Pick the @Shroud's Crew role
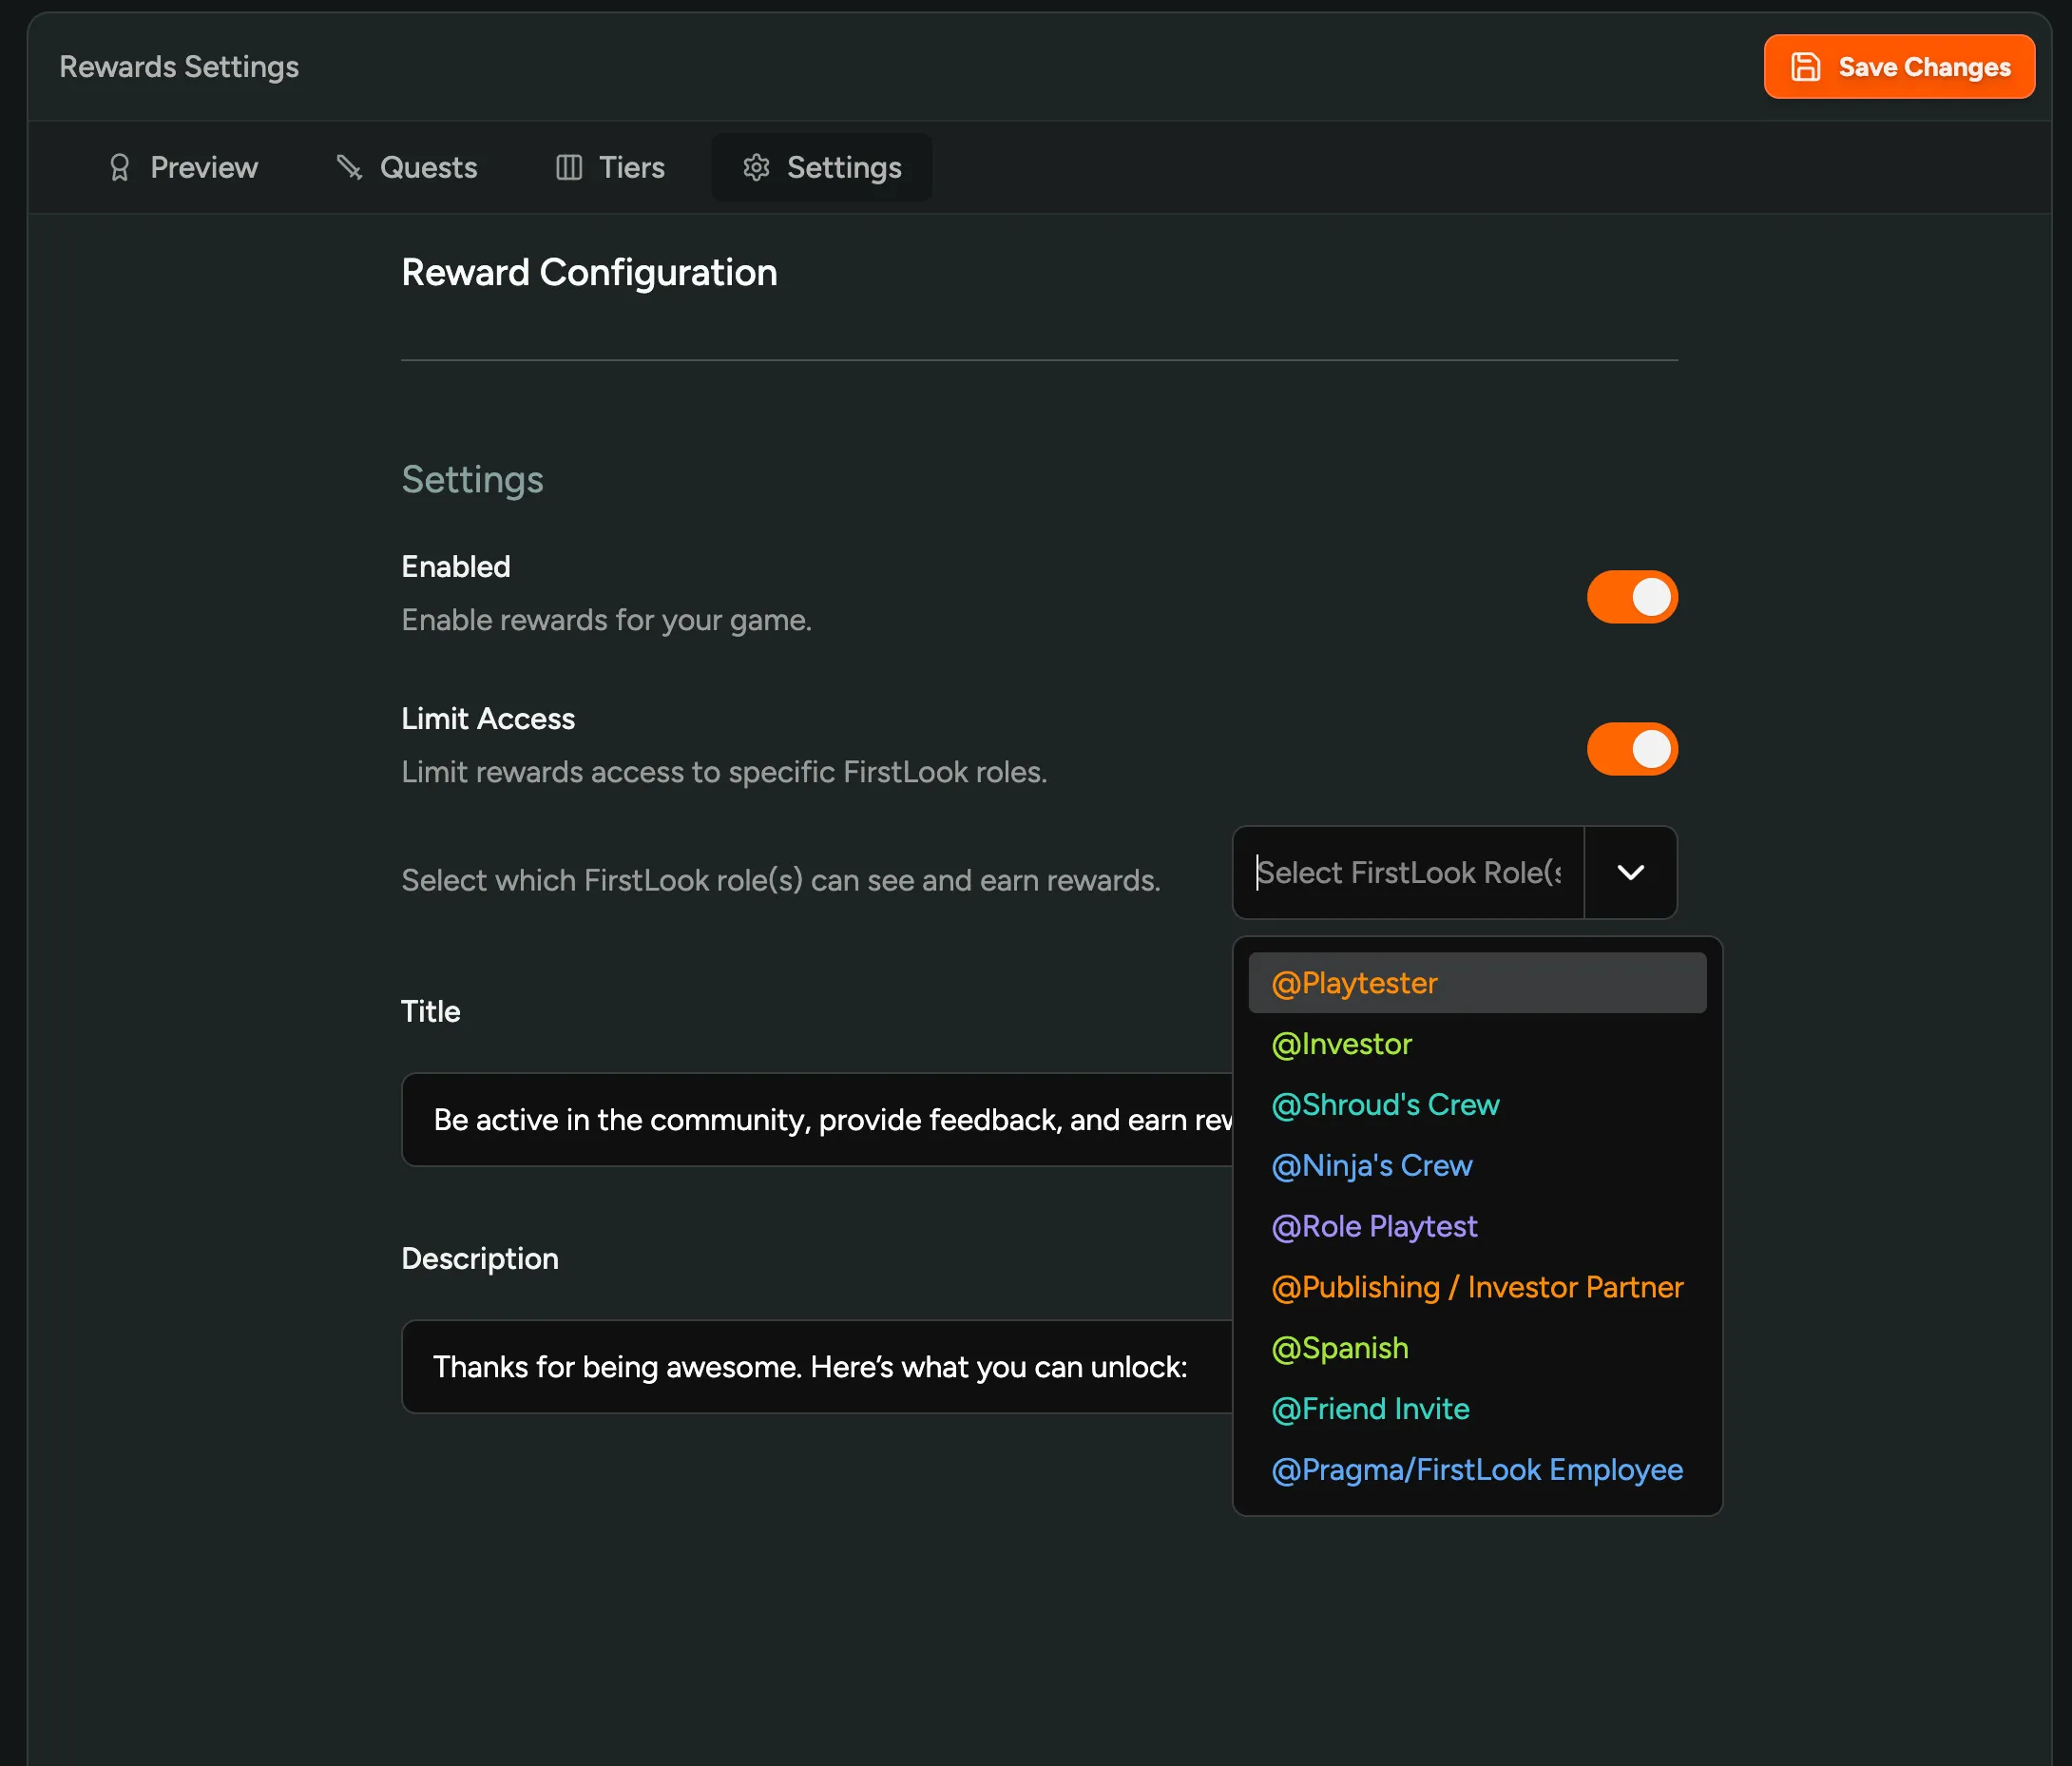Viewport: 2072px width, 1766px height. (x=1385, y=1105)
